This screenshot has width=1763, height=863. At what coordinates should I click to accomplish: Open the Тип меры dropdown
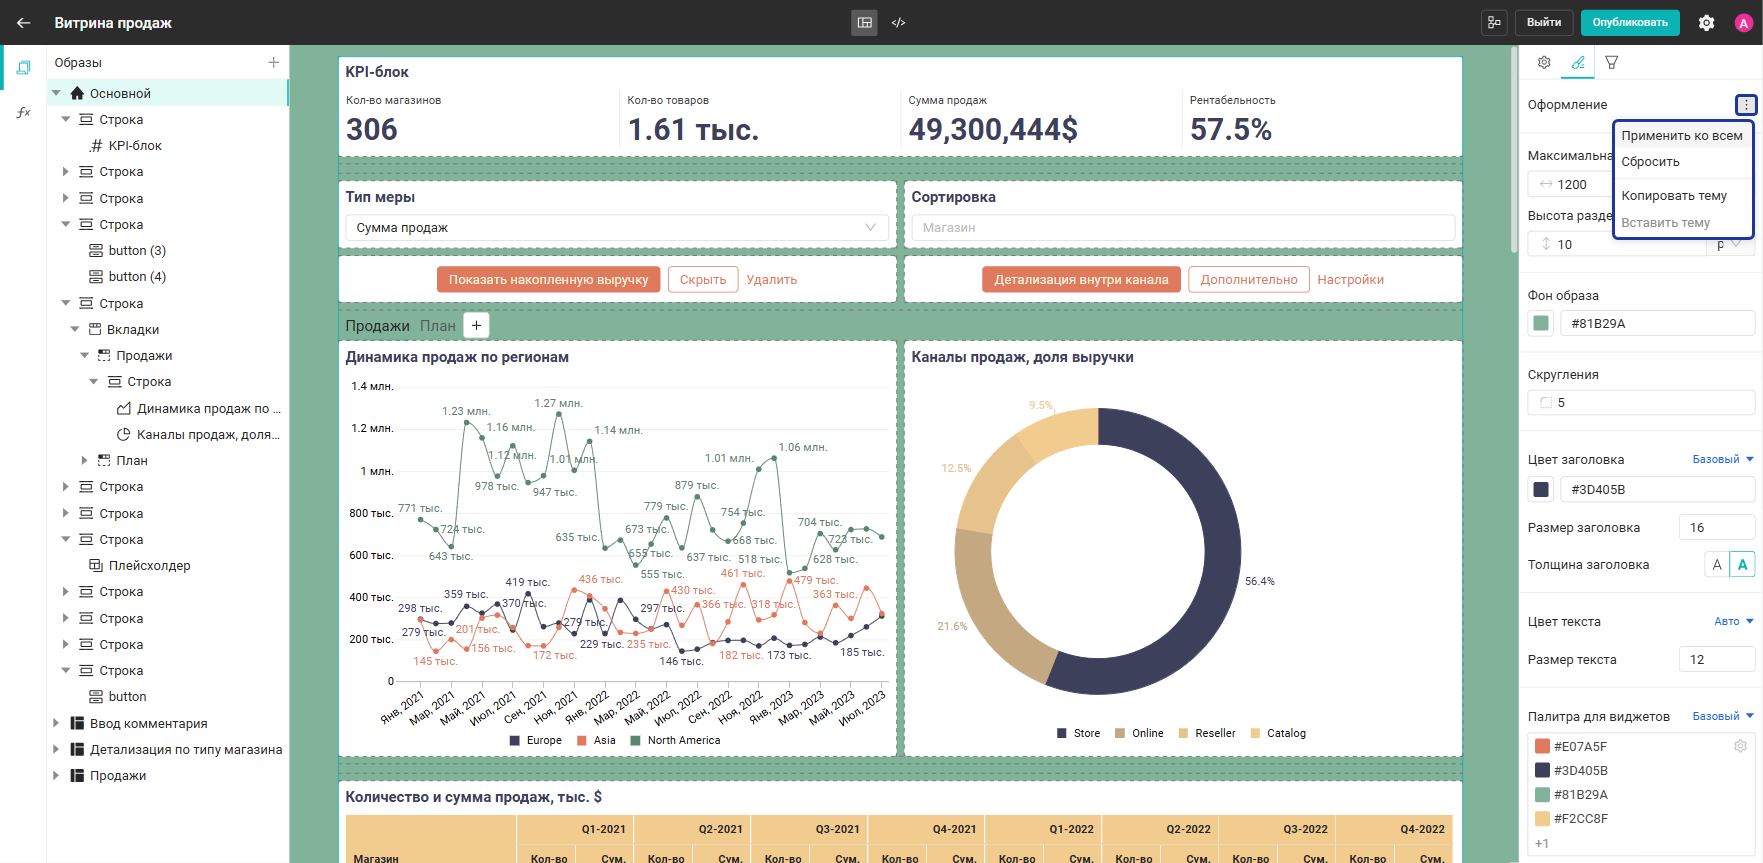pyautogui.click(x=616, y=228)
